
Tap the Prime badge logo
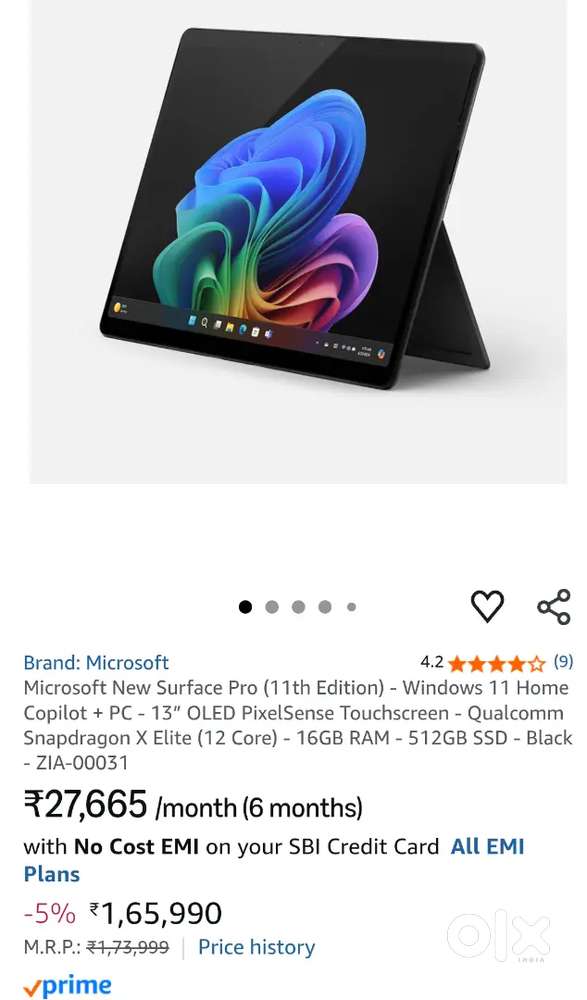coord(67,985)
